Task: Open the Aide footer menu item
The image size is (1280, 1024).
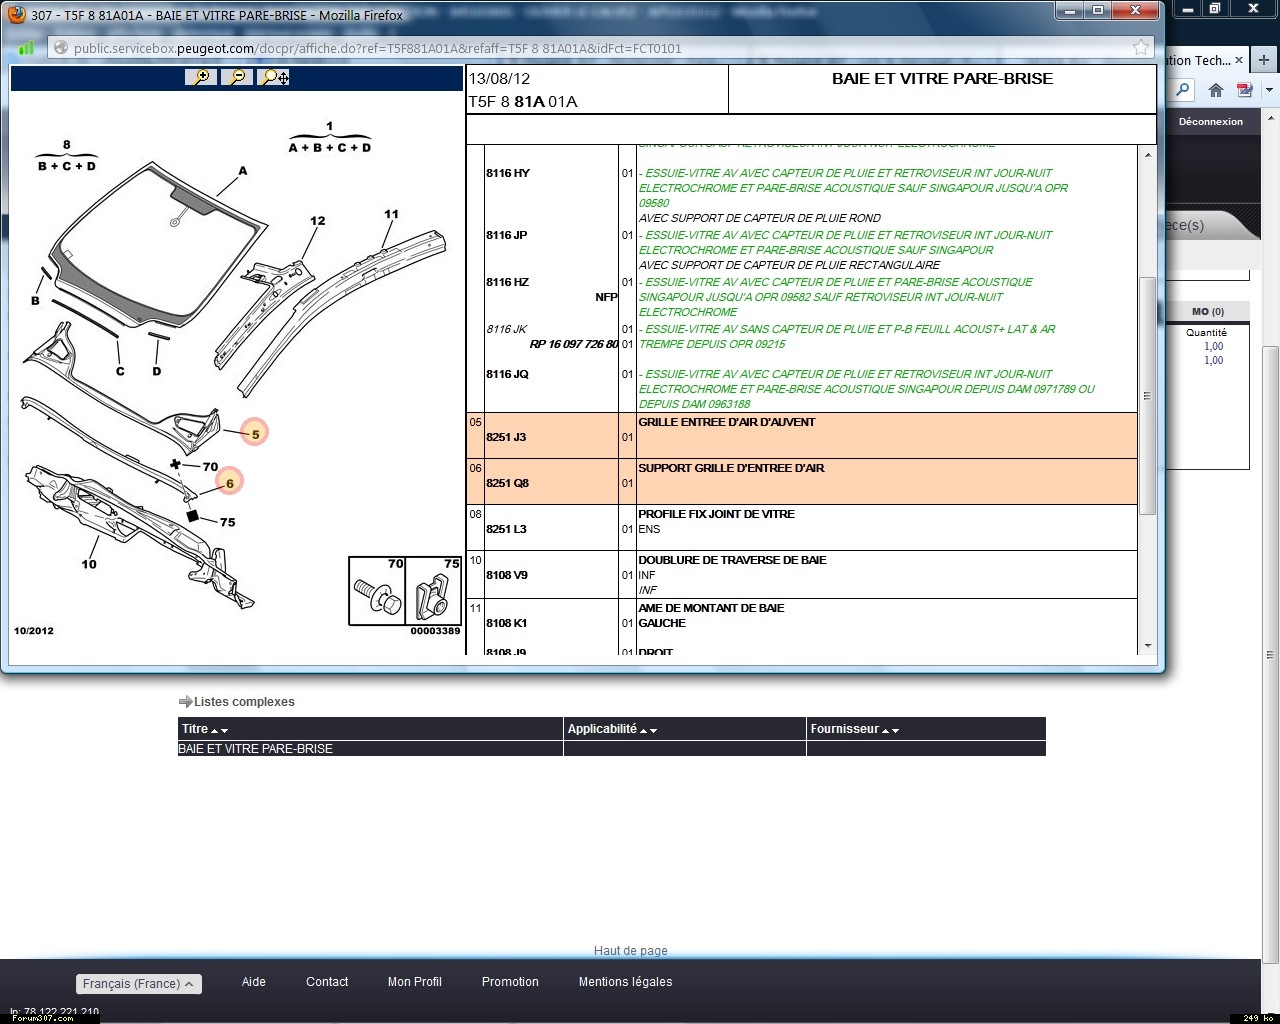Action: [x=254, y=982]
